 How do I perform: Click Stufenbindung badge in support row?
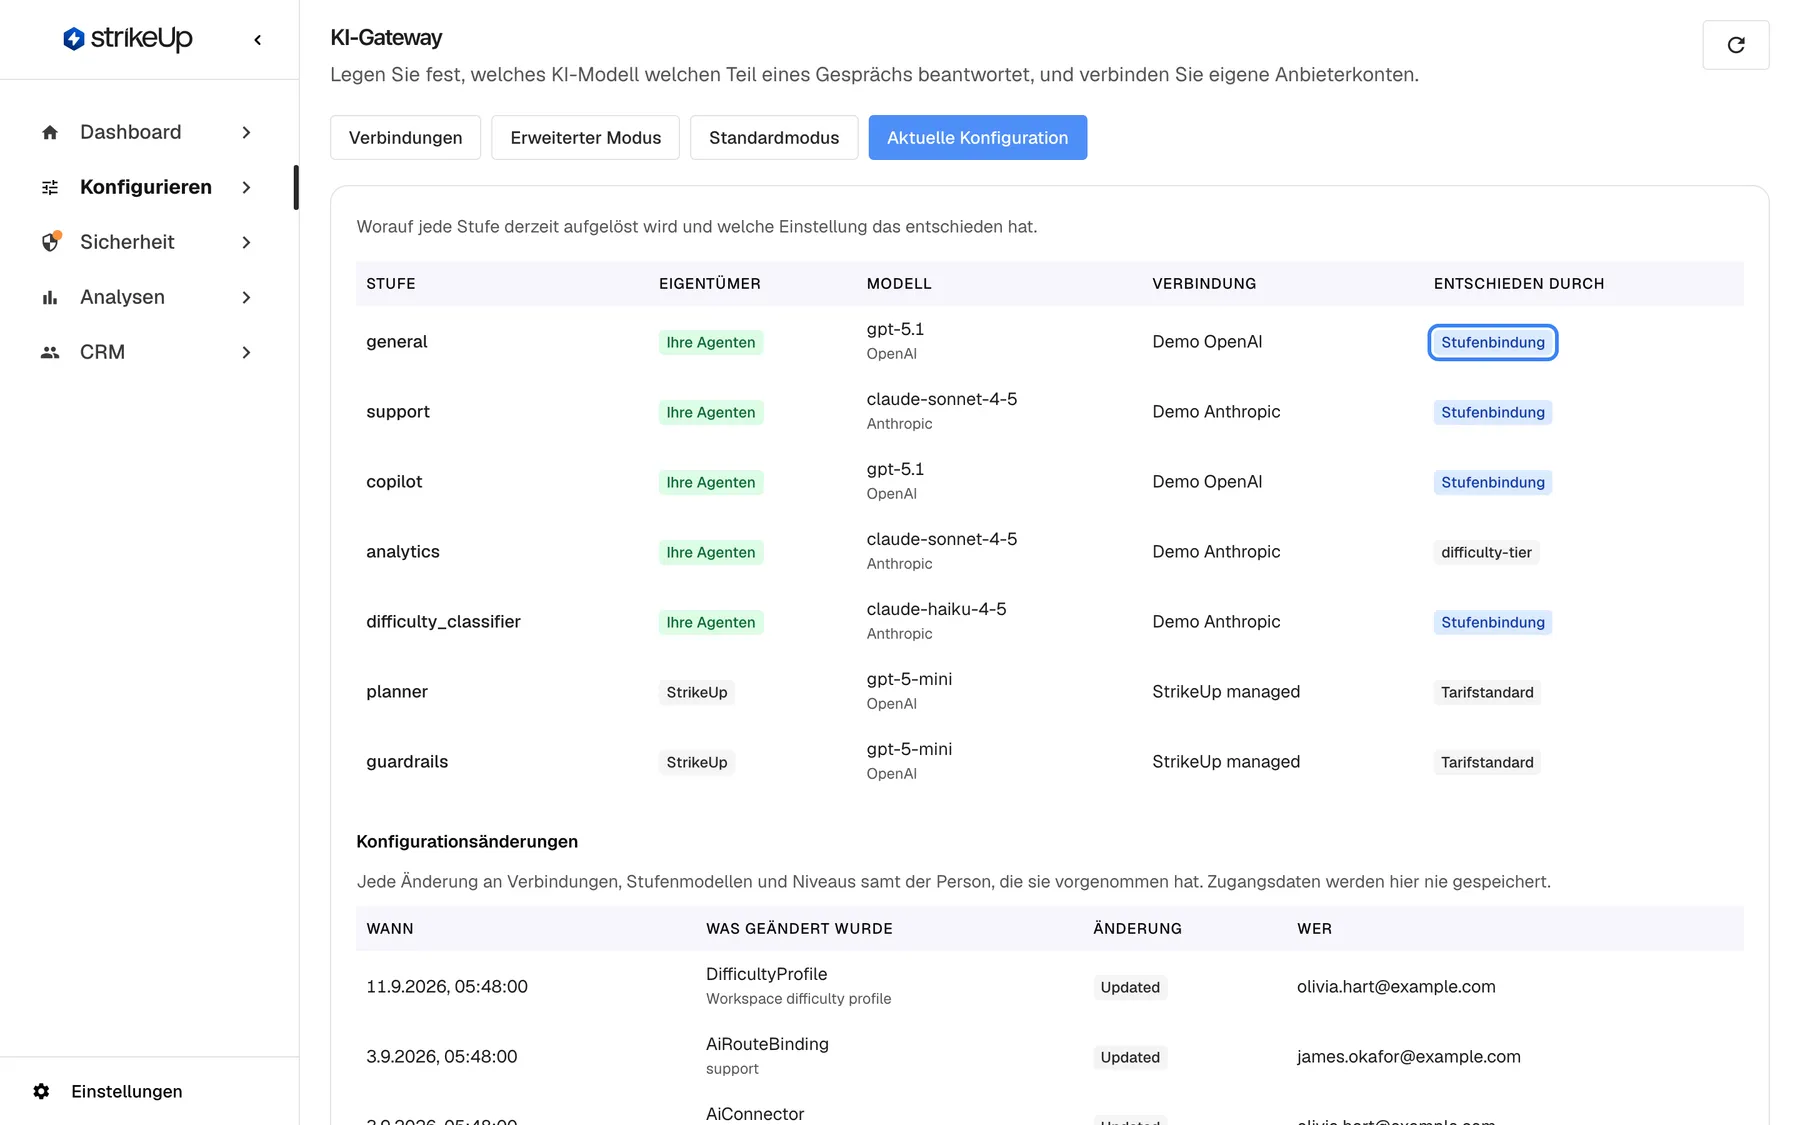point(1492,413)
